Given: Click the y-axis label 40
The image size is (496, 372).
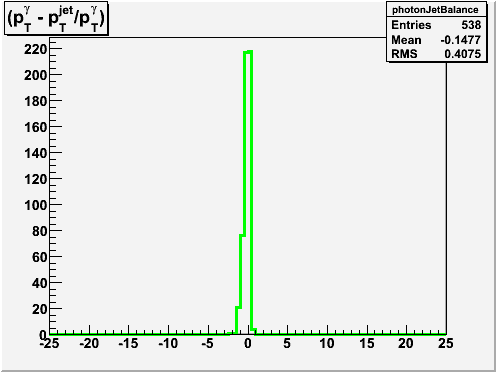Looking at the screenshot, I should tap(39, 283).
